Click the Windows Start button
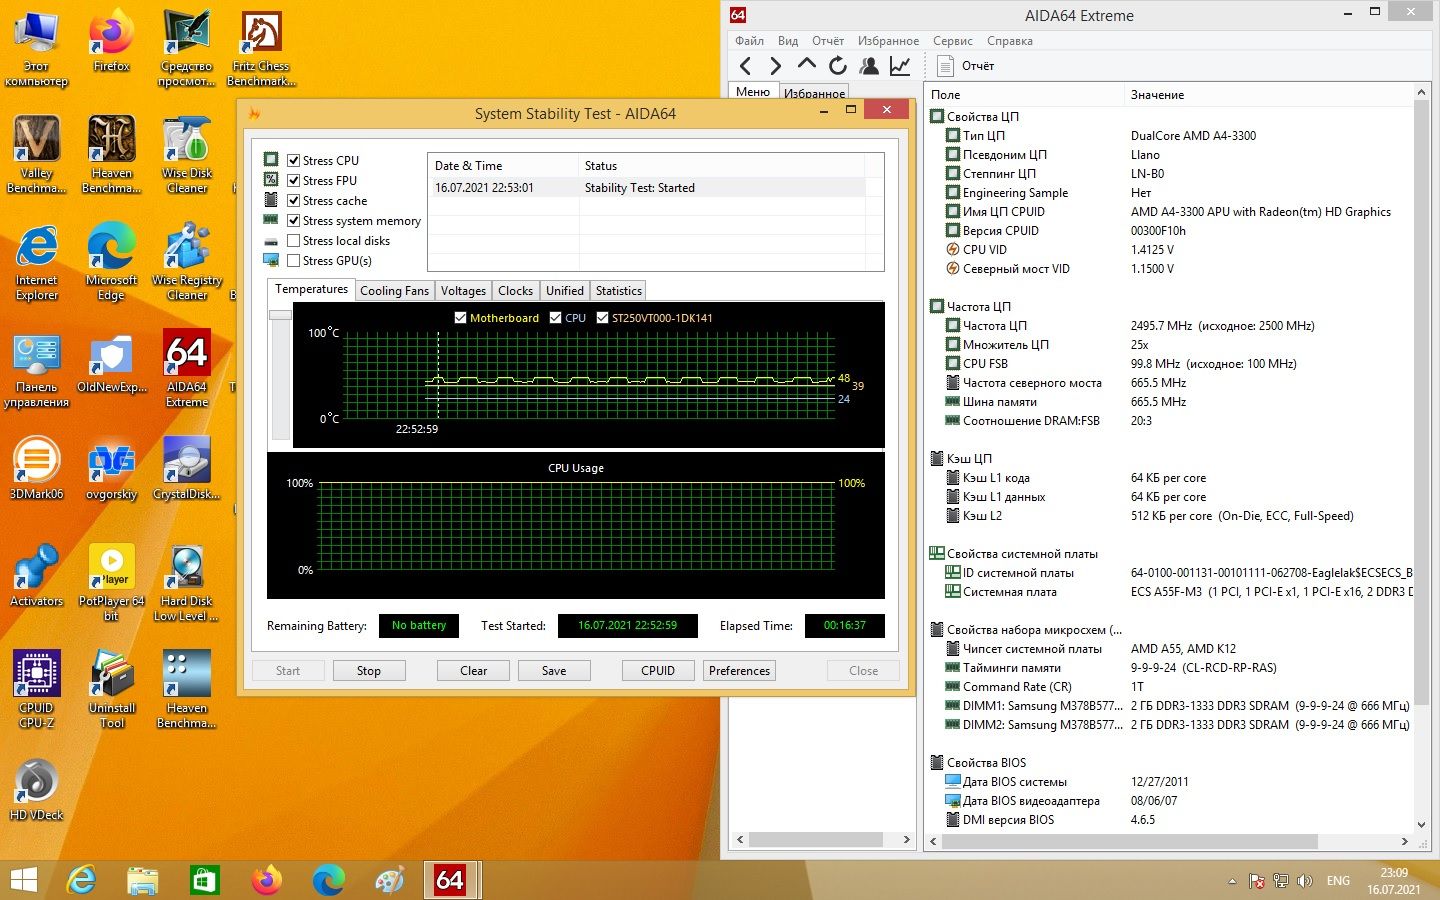Viewport: 1440px width, 900px height. point(23,880)
